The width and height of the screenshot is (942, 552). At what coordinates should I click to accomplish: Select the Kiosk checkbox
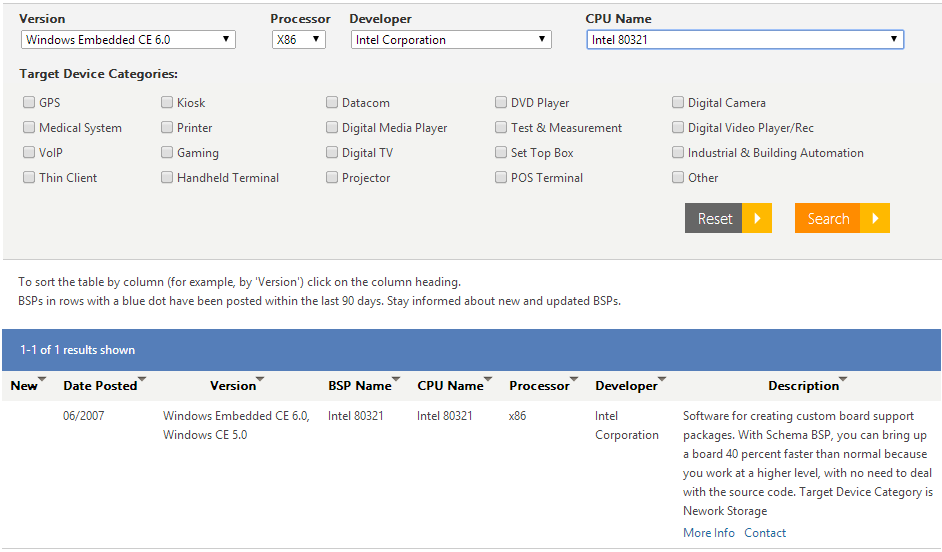pyautogui.click(x=167, y=102)
